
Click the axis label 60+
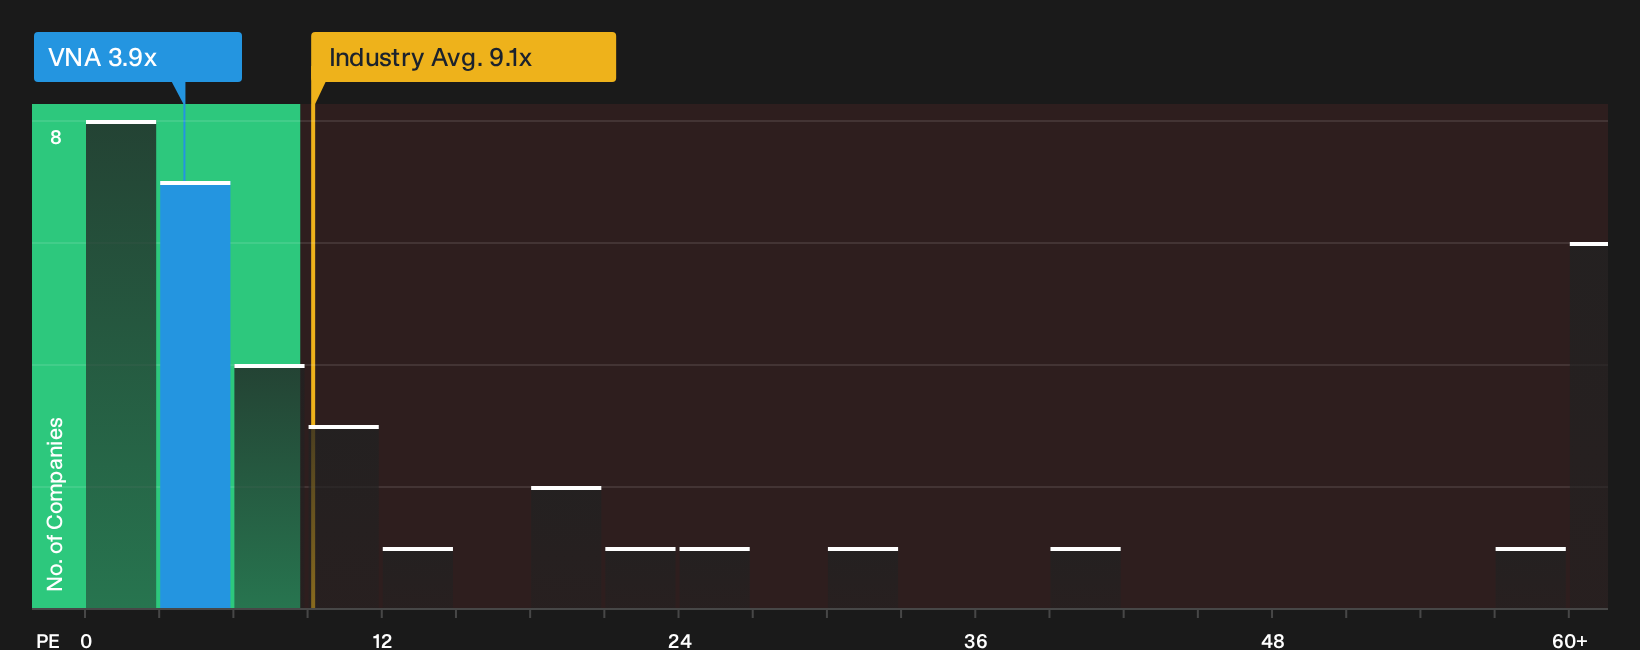(x=1570, y=640)
